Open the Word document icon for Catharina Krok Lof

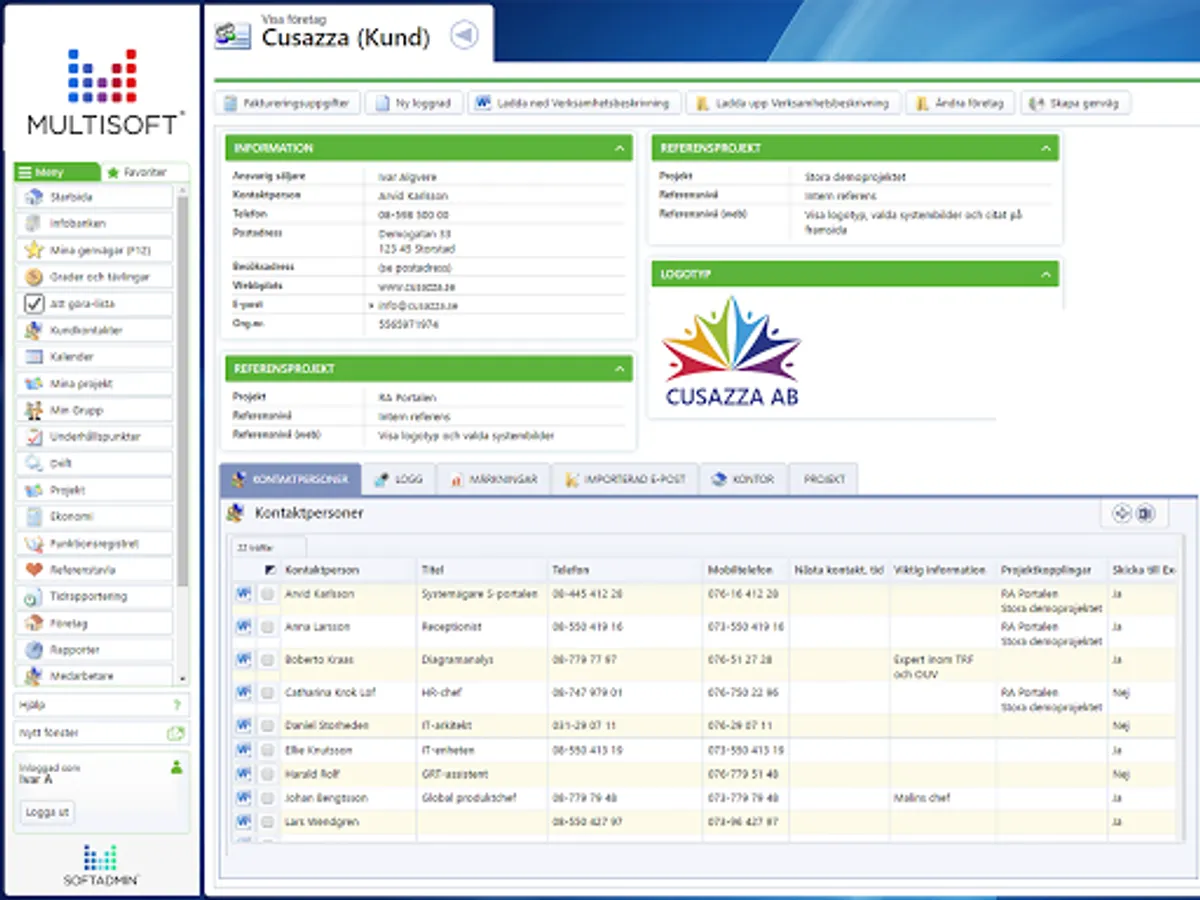tap(243, 692)
